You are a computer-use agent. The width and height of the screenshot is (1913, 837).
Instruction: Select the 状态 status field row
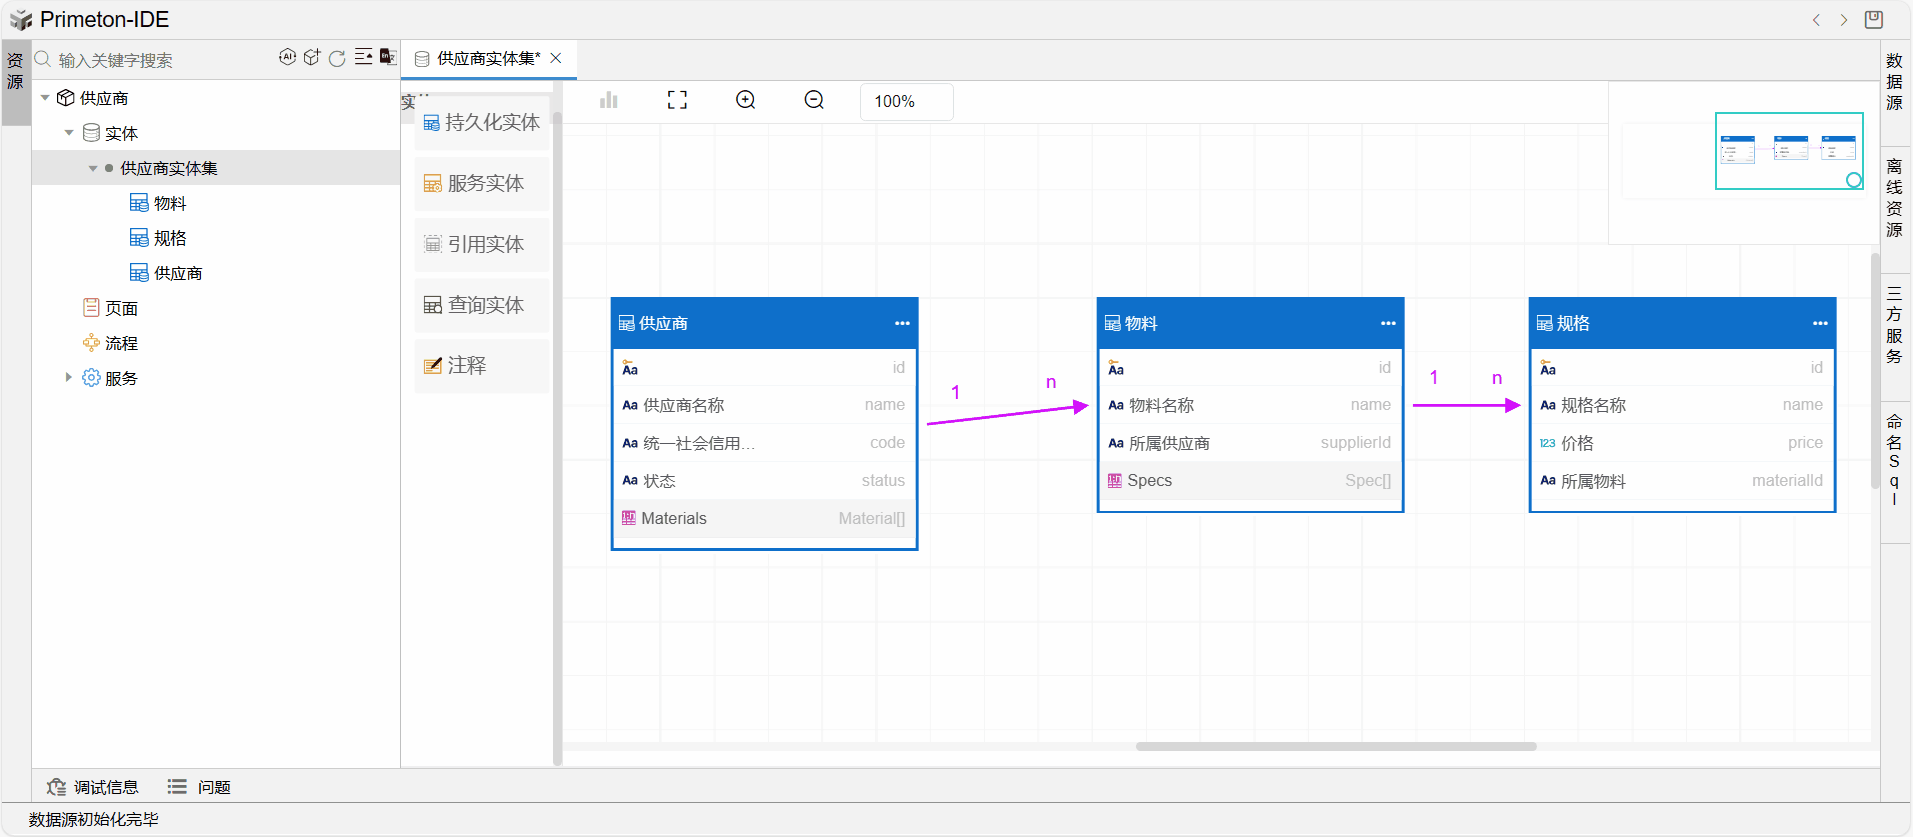pyautogui.click(x=764, y=481)
